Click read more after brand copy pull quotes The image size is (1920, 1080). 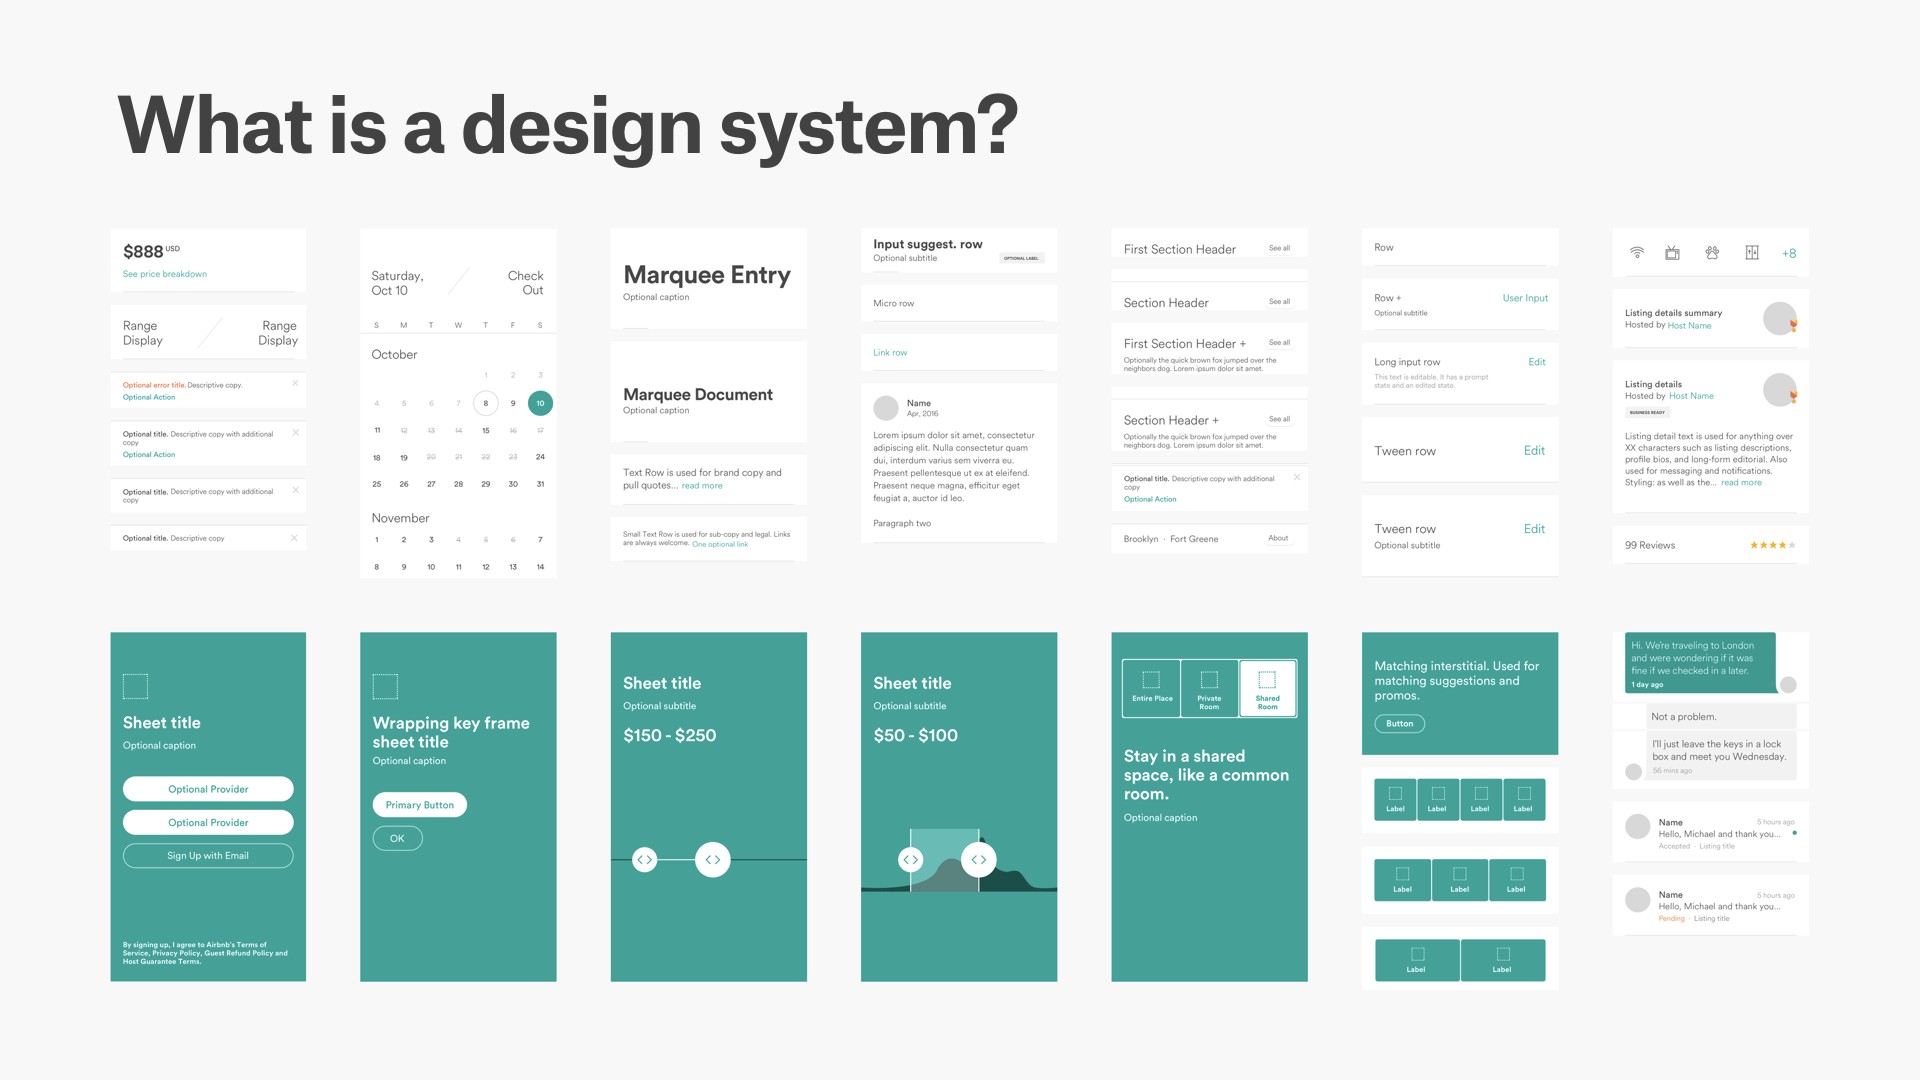702,486
